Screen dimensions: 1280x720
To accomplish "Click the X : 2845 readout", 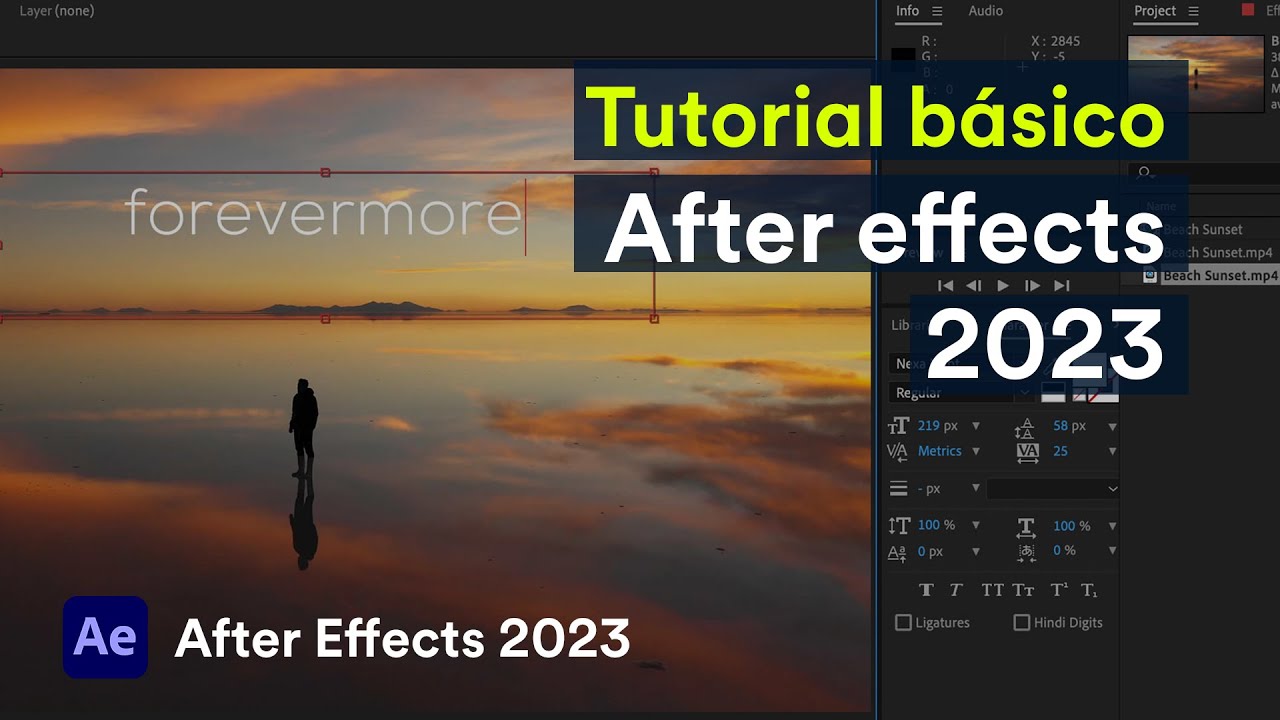I will tap(1056, 41).
